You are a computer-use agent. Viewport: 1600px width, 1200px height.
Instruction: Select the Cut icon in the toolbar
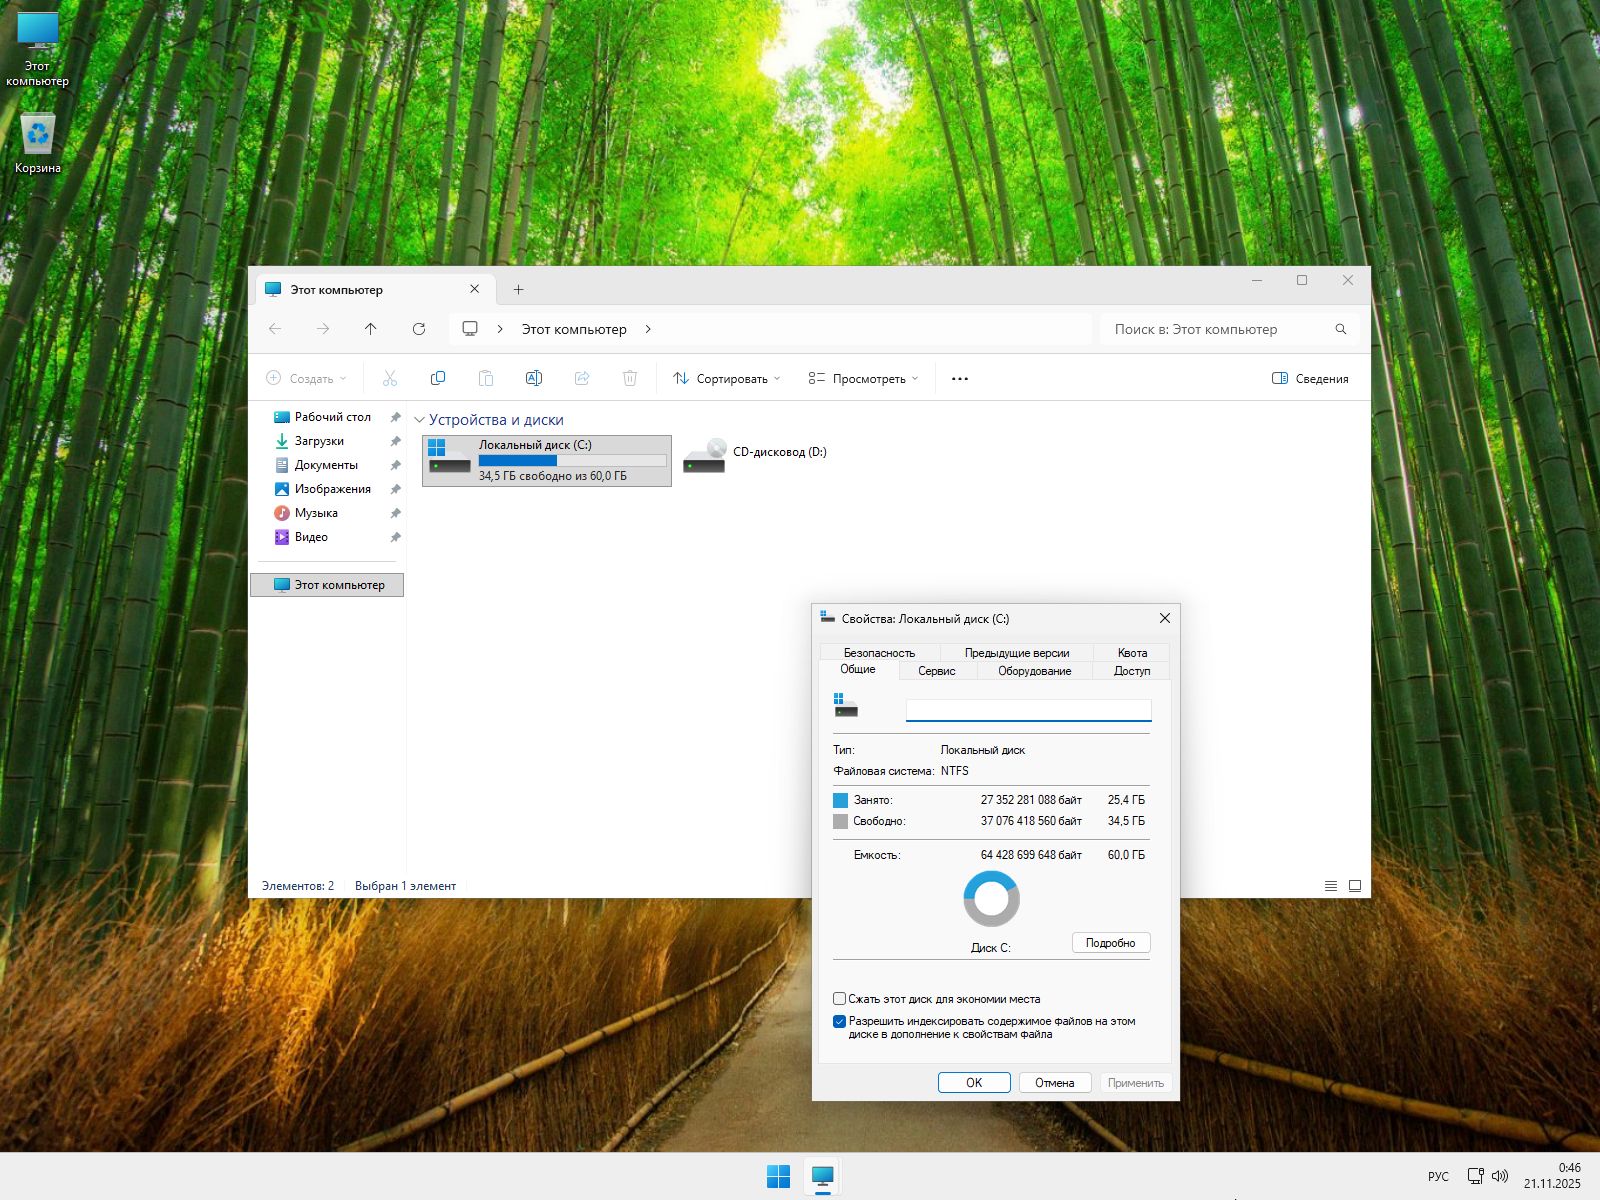pyautogui.click(x=389, y=378)
